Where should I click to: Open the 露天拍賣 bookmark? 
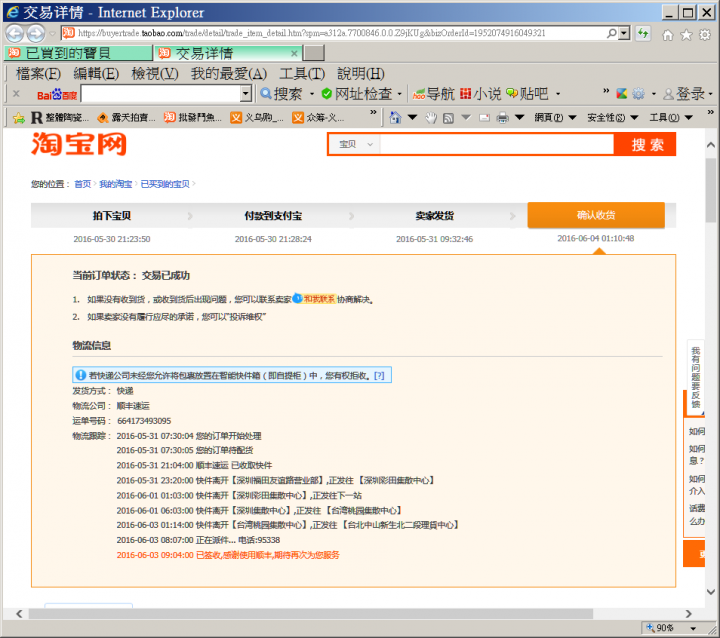click(127, 118)
